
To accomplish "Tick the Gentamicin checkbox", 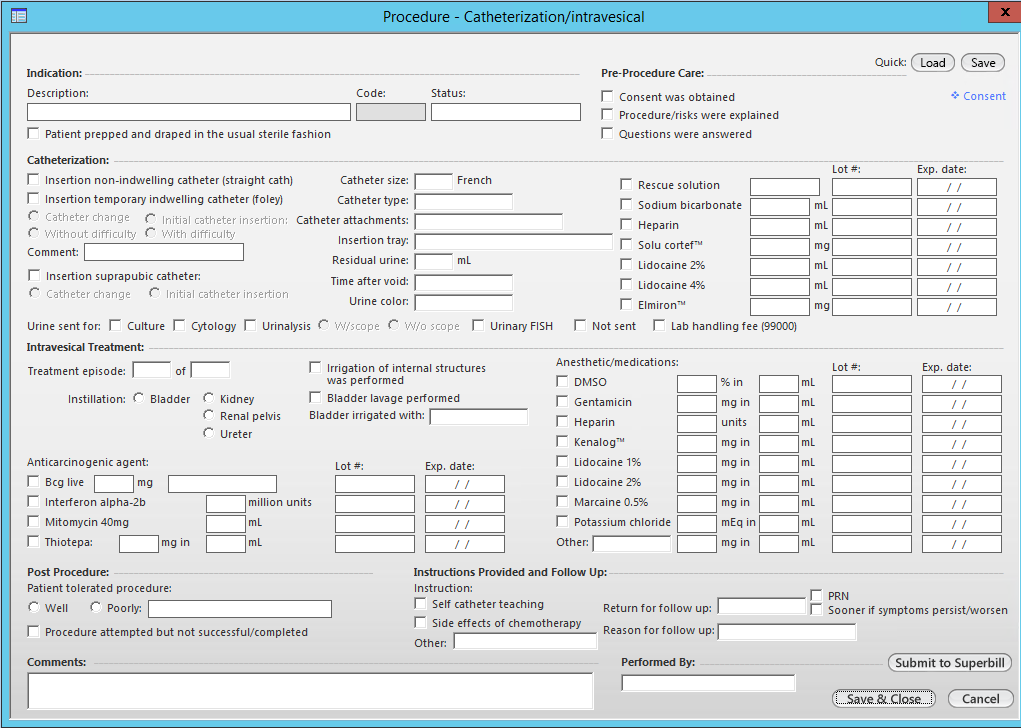I will (563, 402).
